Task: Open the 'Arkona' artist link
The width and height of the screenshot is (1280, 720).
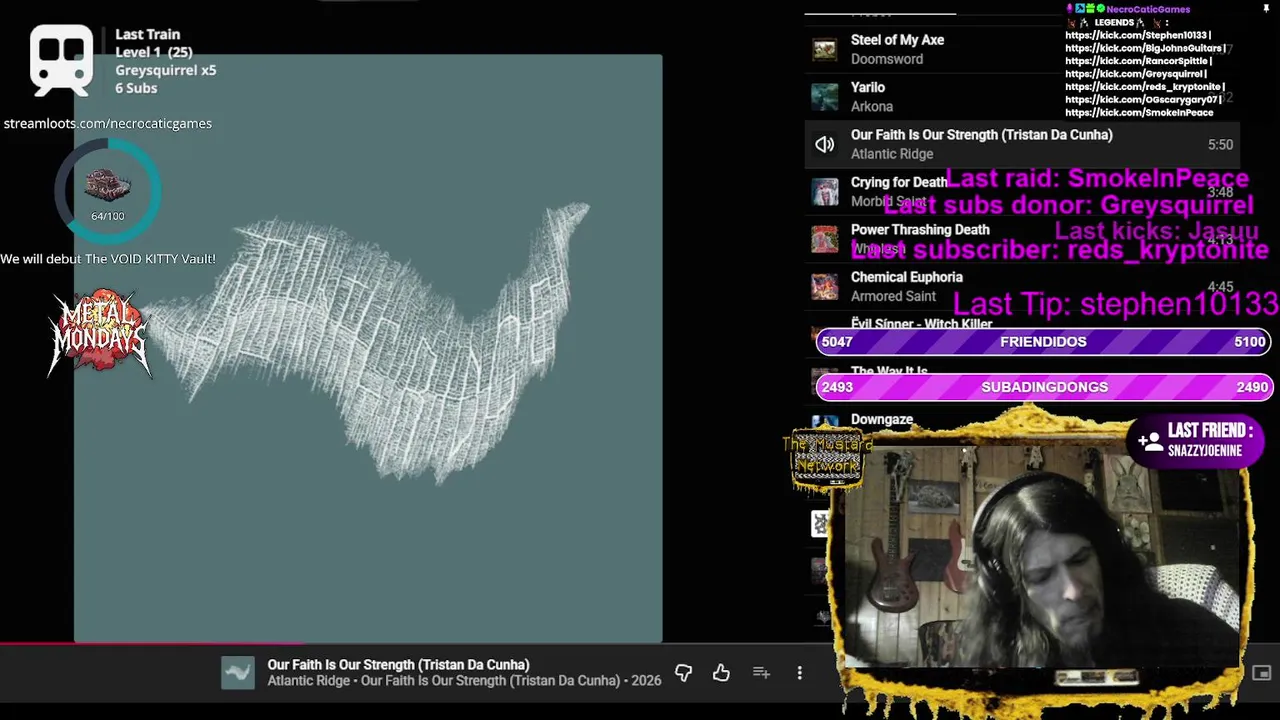Action: (x=872, y=106)
